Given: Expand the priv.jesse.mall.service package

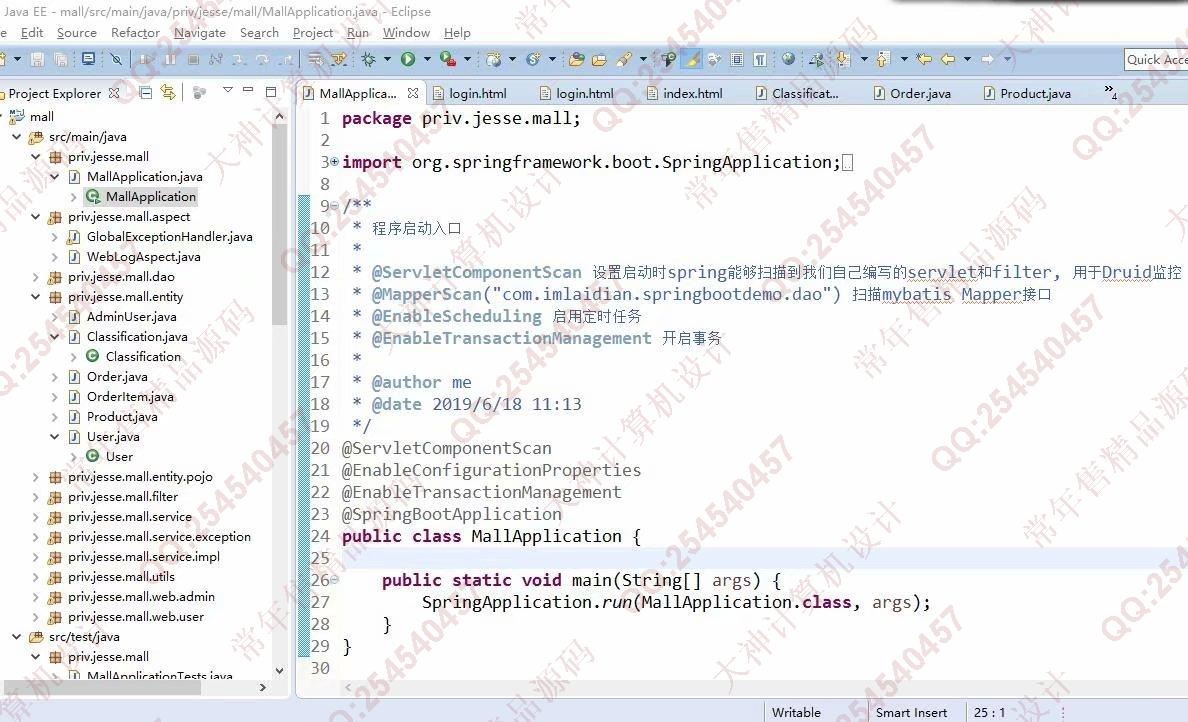Looking at the screenshot, I should coord(36,517).
